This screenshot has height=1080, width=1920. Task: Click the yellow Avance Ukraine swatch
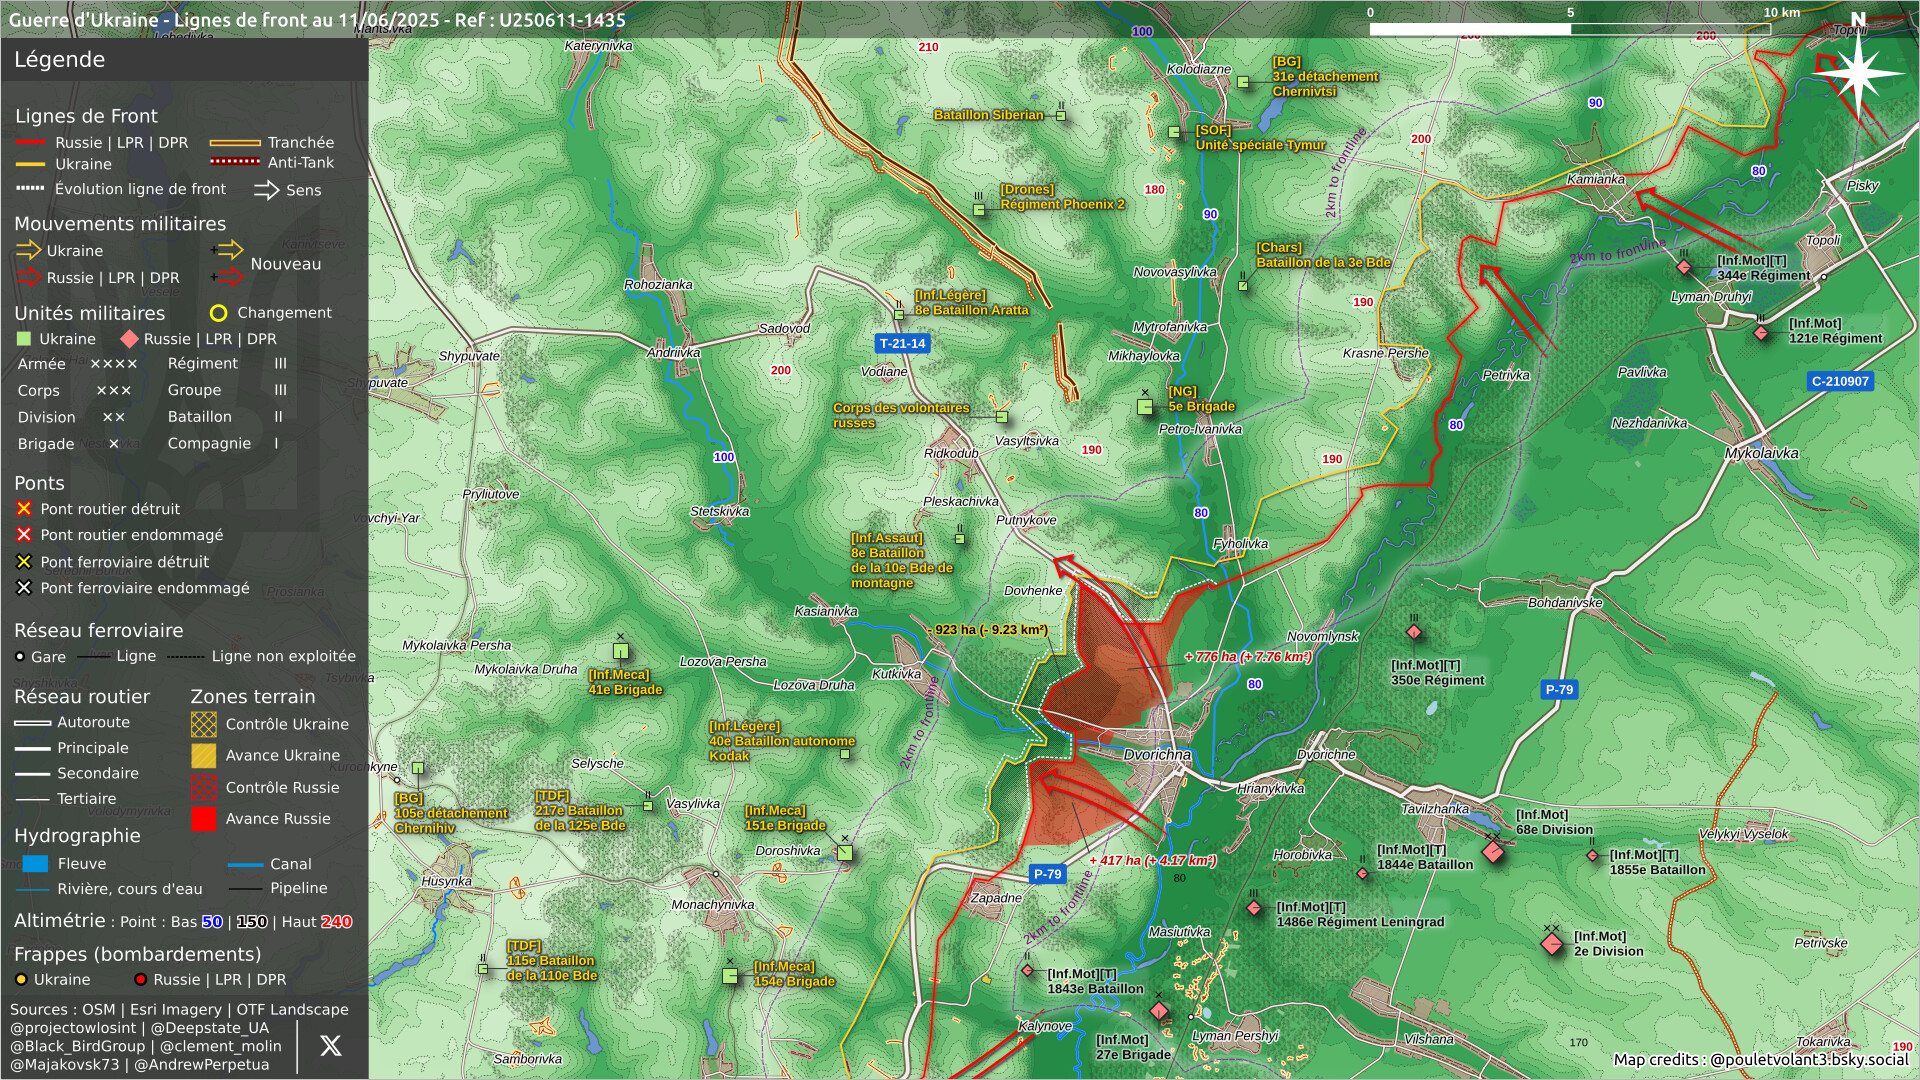click(x=203, y=755)
